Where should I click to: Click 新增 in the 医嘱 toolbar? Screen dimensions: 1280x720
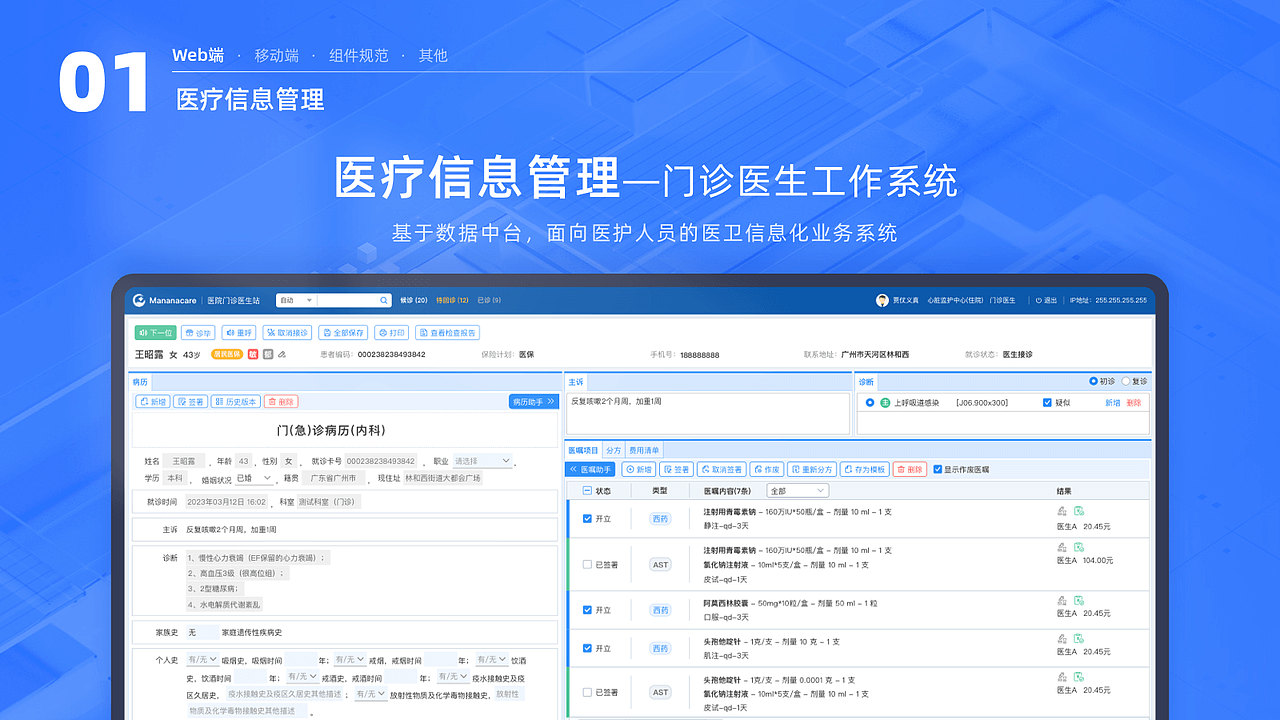[638, 469]
